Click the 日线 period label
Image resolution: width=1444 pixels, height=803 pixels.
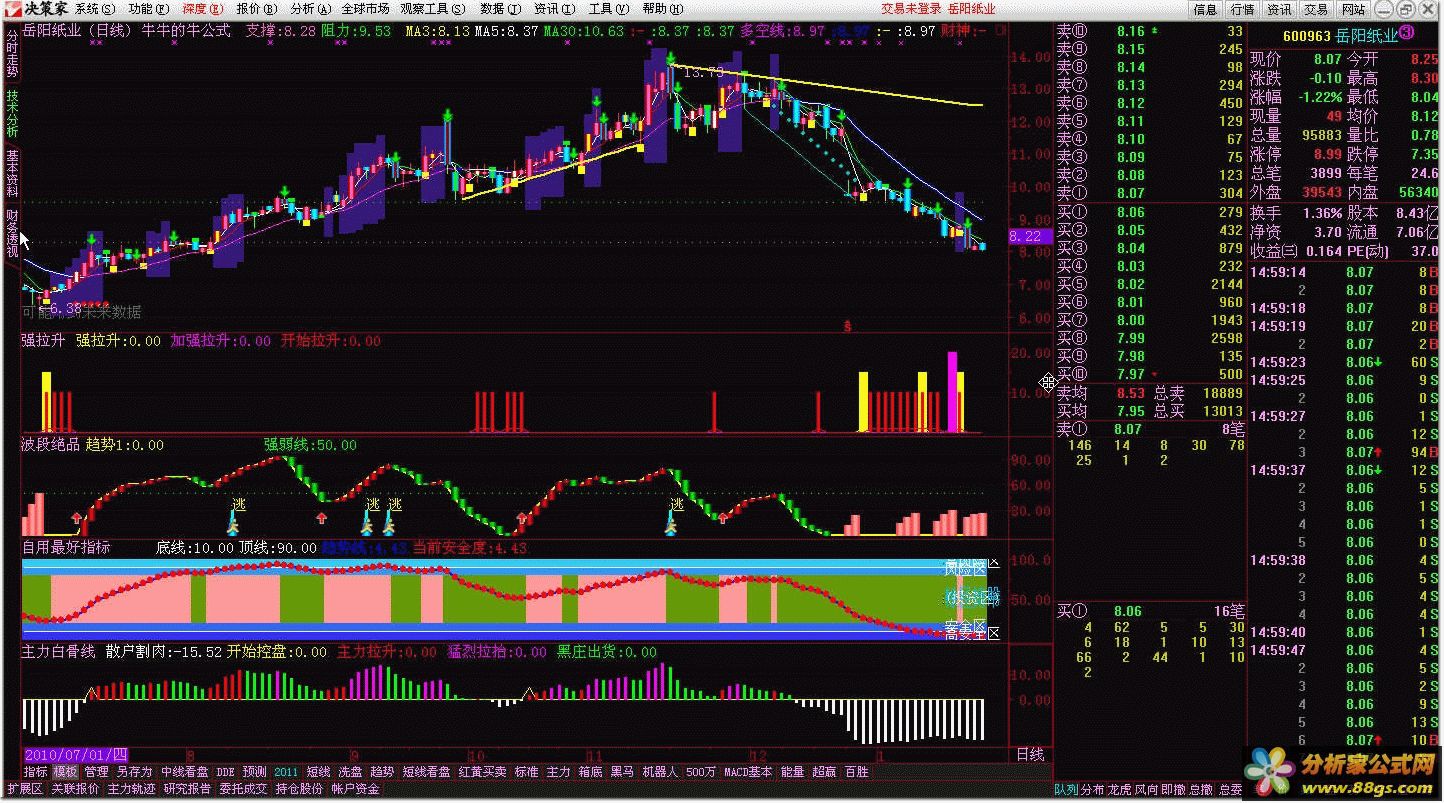(1030, 754)
